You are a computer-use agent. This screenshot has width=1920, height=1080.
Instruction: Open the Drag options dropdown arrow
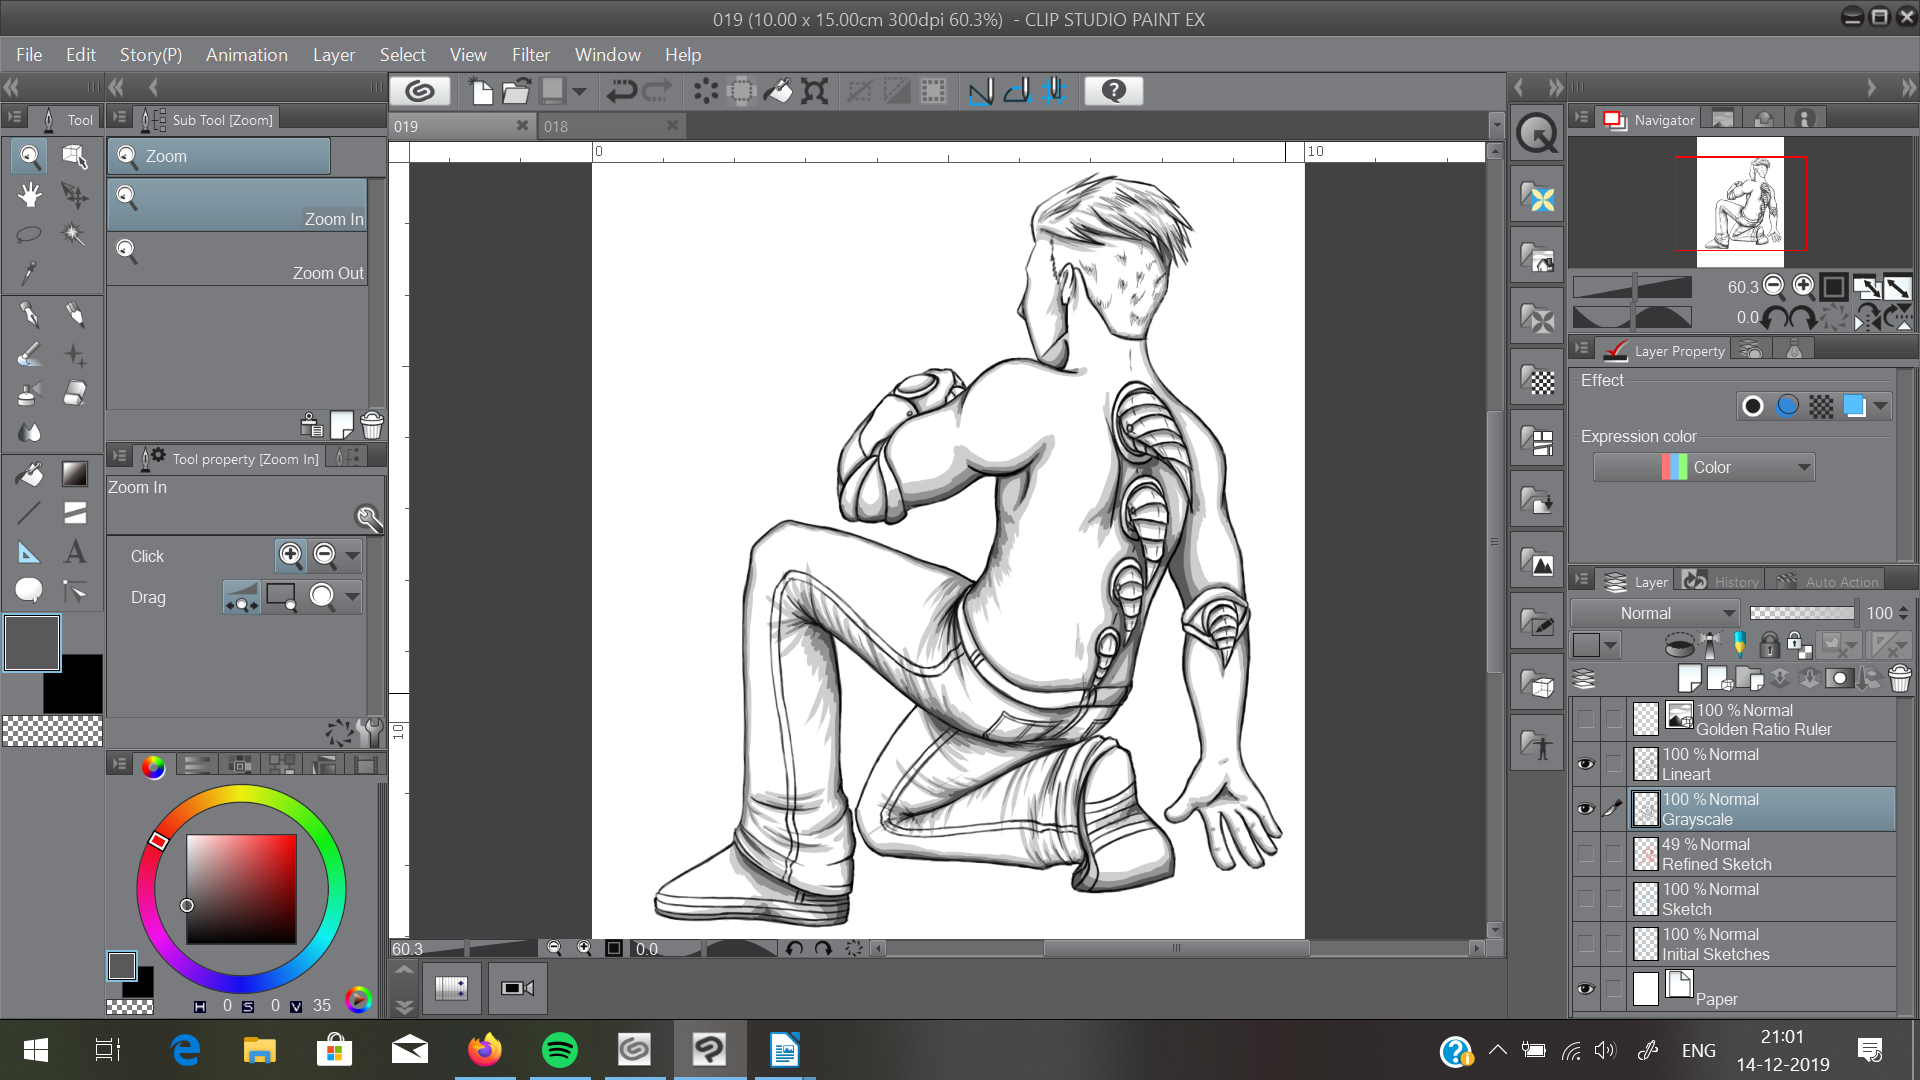tap(352, 597)
